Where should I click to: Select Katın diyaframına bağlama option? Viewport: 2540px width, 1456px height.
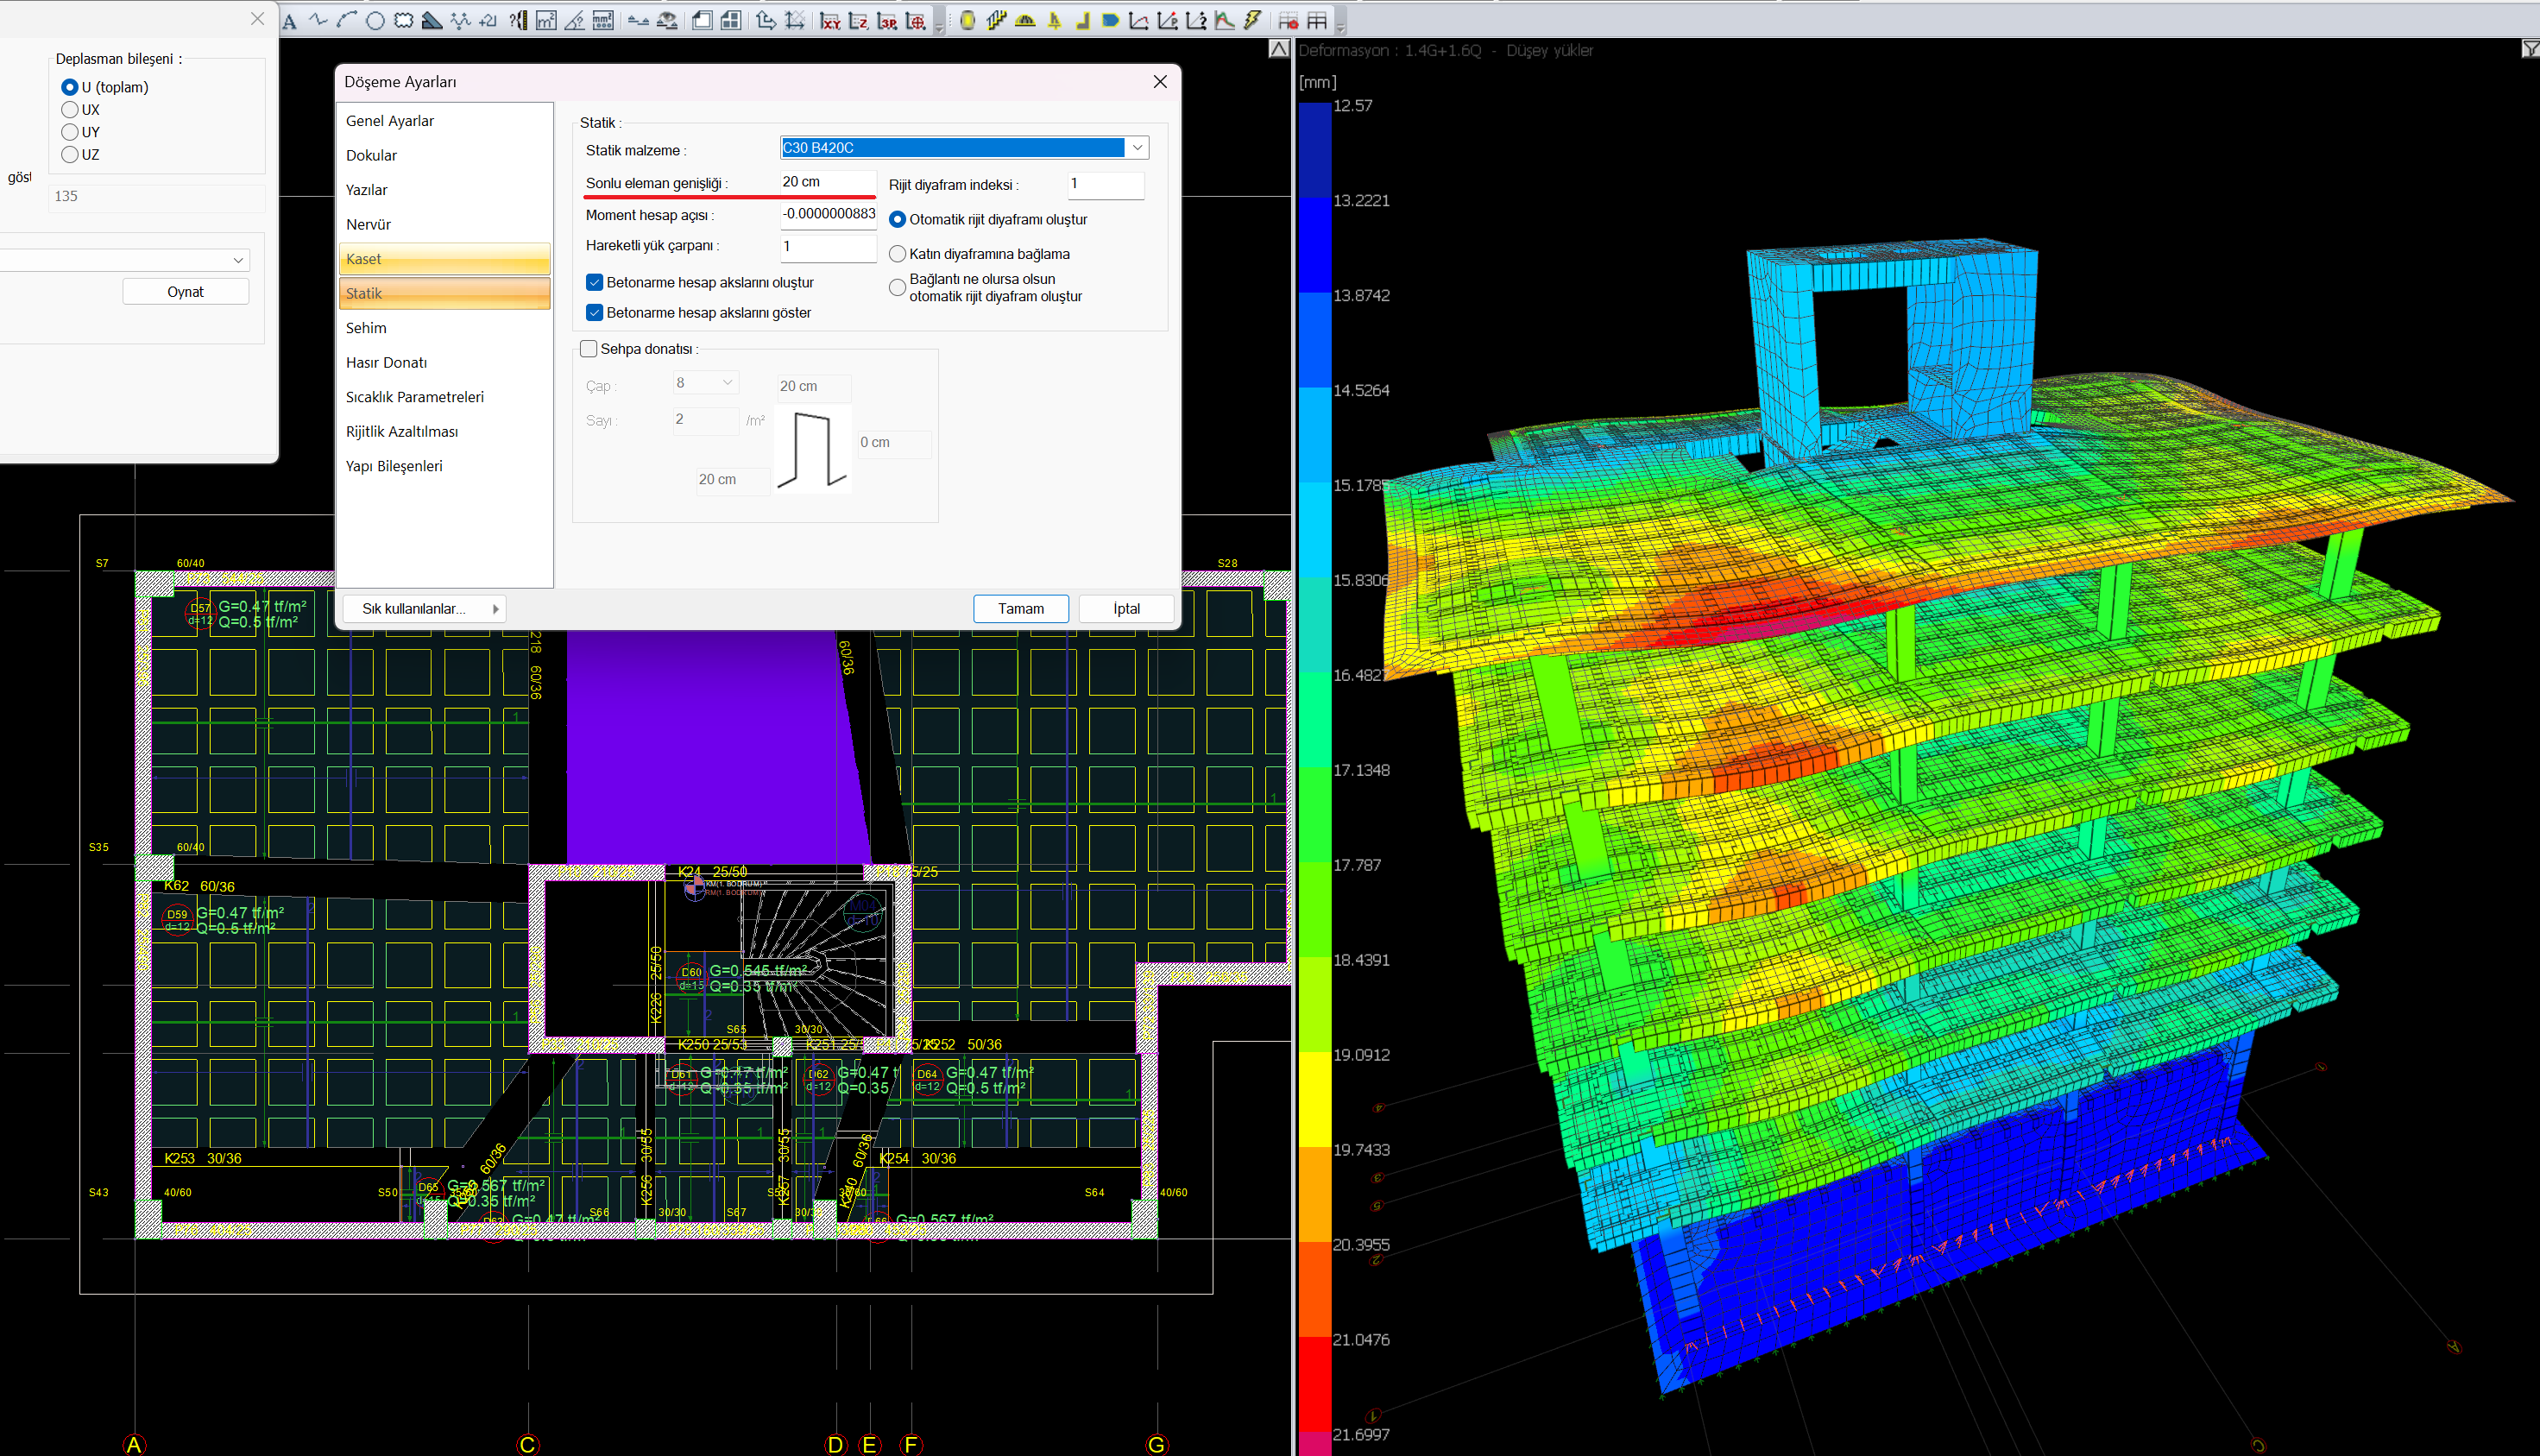click(897, 254)
